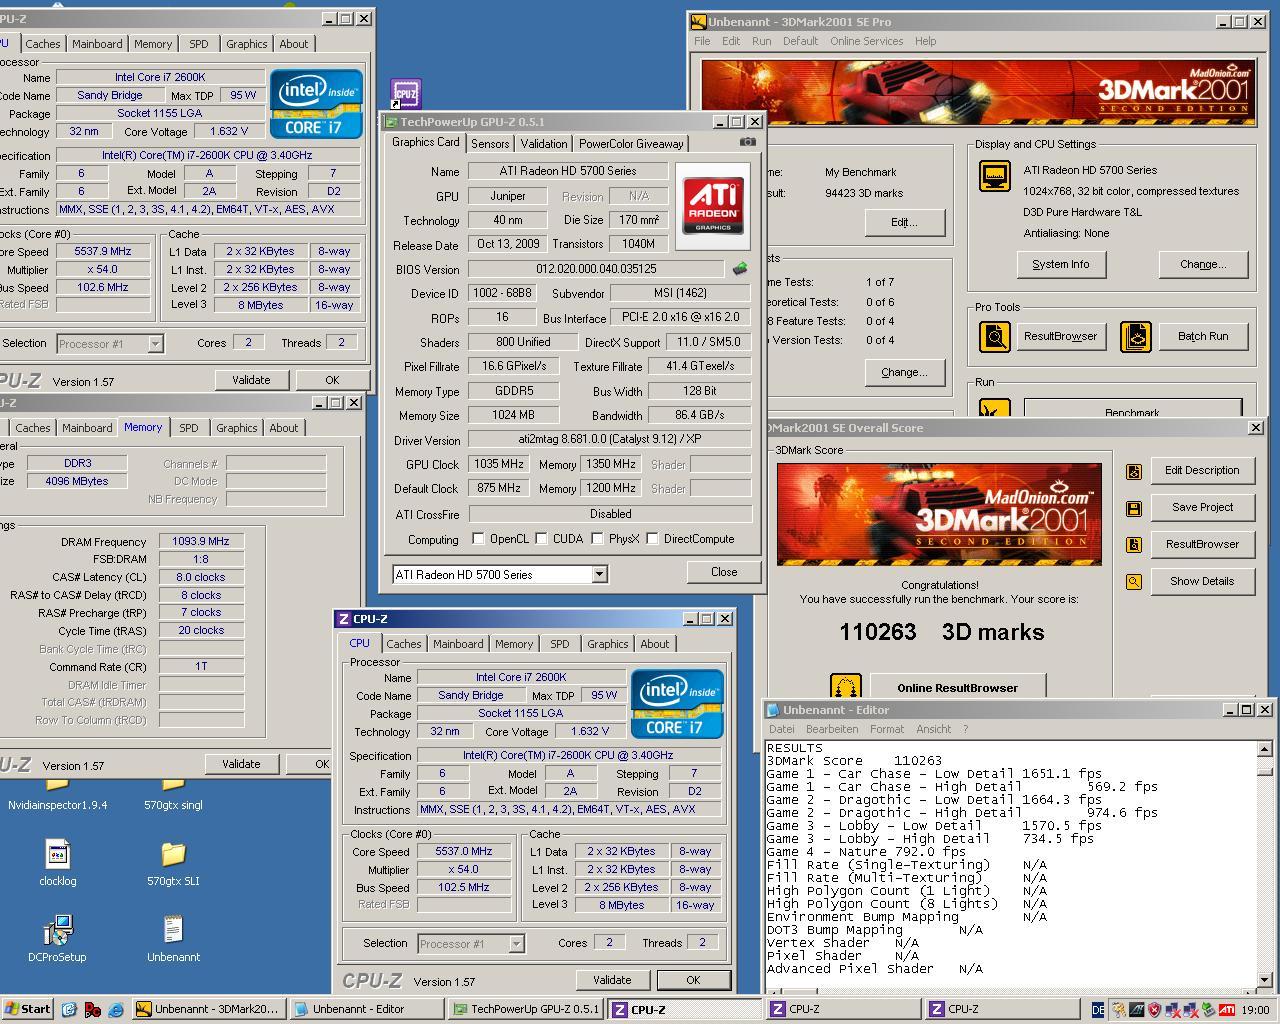1280x1024 pixels.
Task: Click the ATI tray icon in system tray
Action: [x=1226, y=1010]
